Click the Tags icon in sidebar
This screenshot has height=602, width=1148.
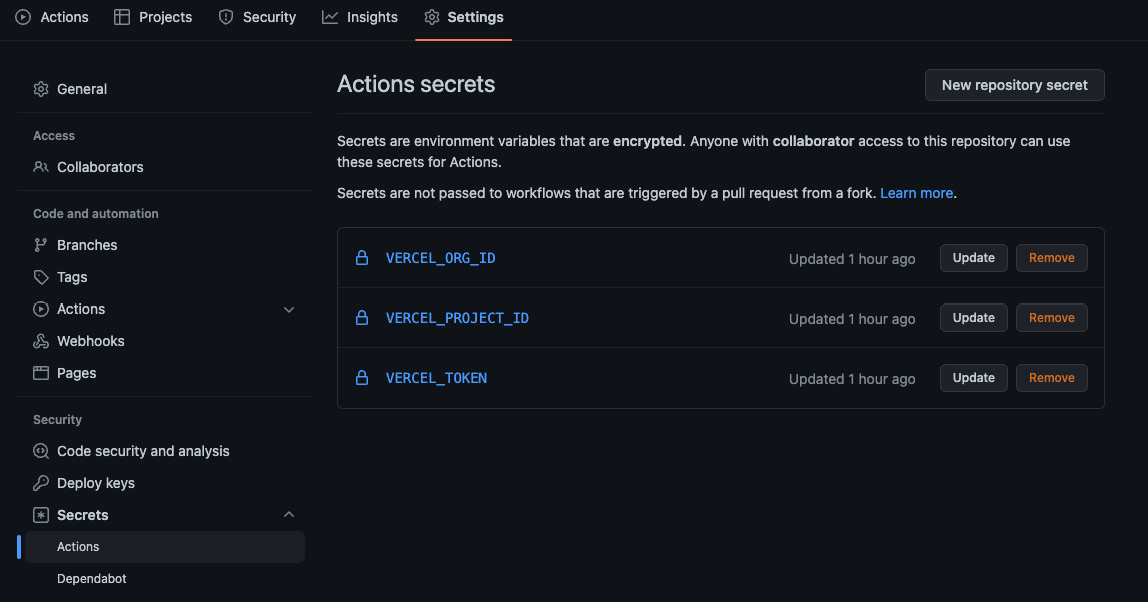pyautogui.click(x=40, y=276)
